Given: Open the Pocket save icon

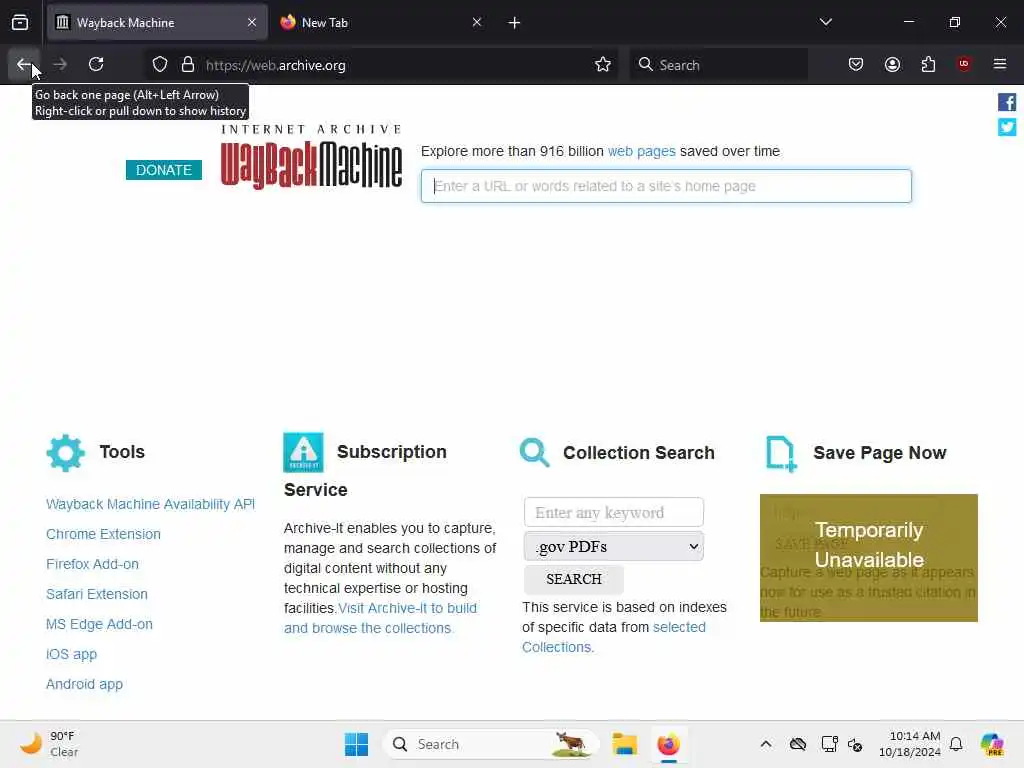Looking at the screenshot, I should tap(856, 64).
